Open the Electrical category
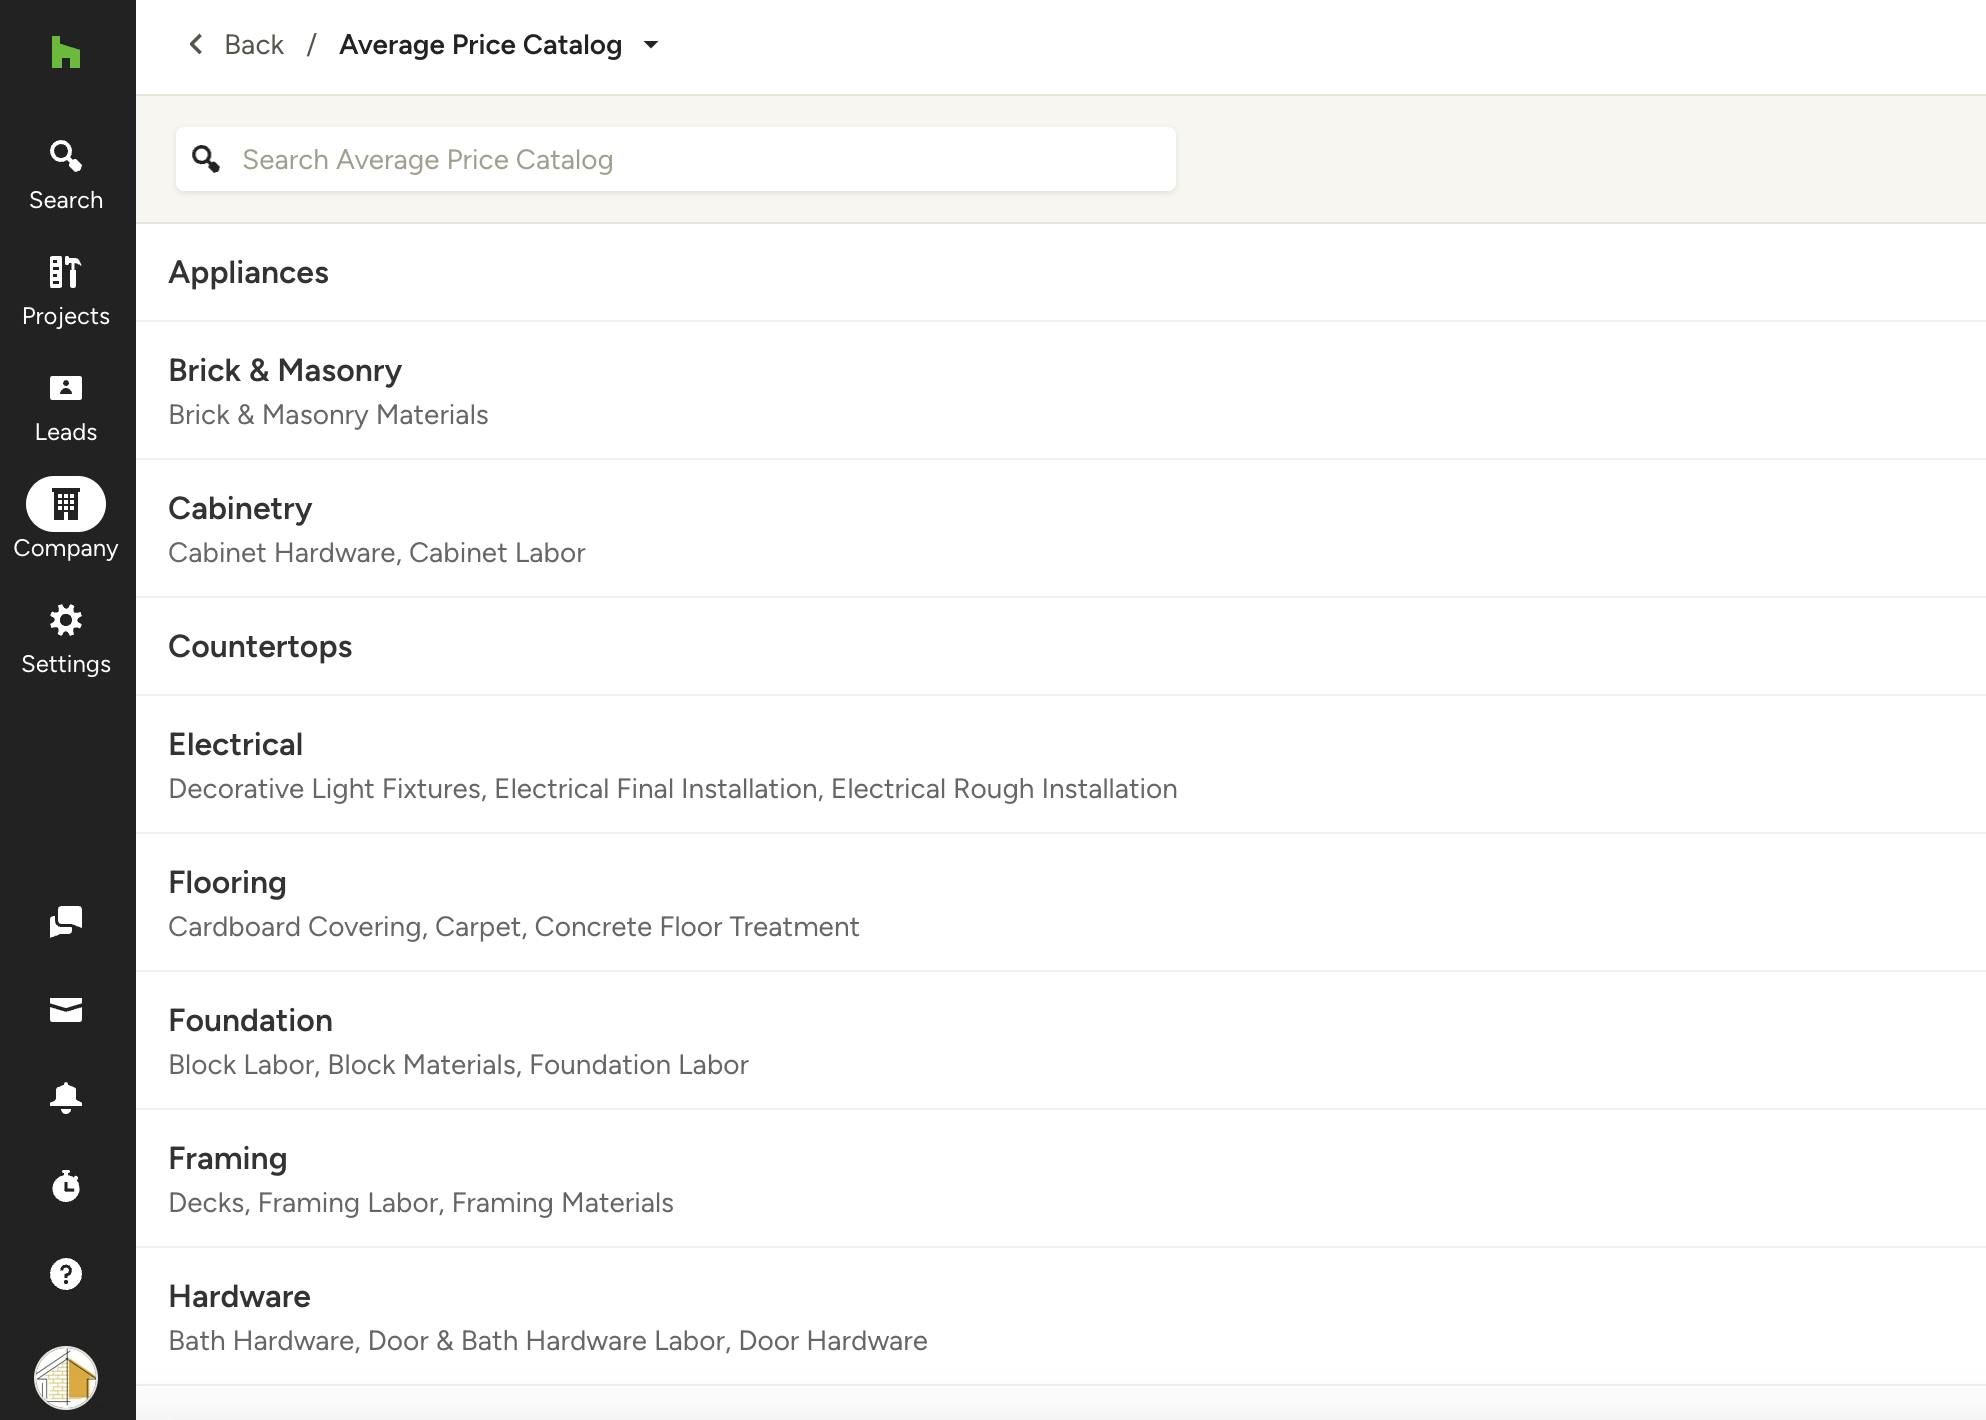Viewport: 1986px width, 1420px height. pos(1061,764)
